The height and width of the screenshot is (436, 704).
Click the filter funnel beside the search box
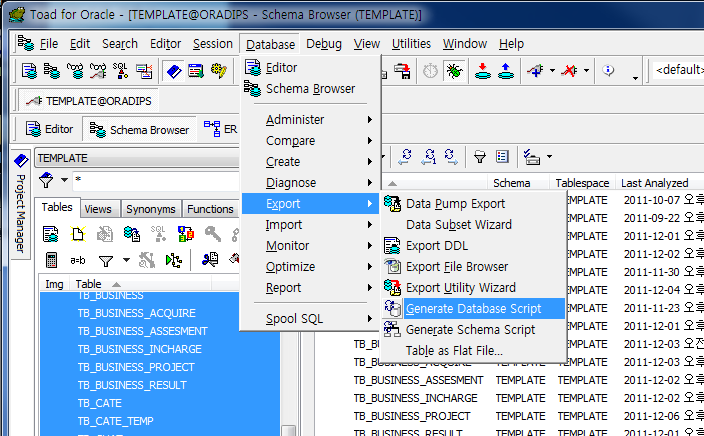(46, 180)
